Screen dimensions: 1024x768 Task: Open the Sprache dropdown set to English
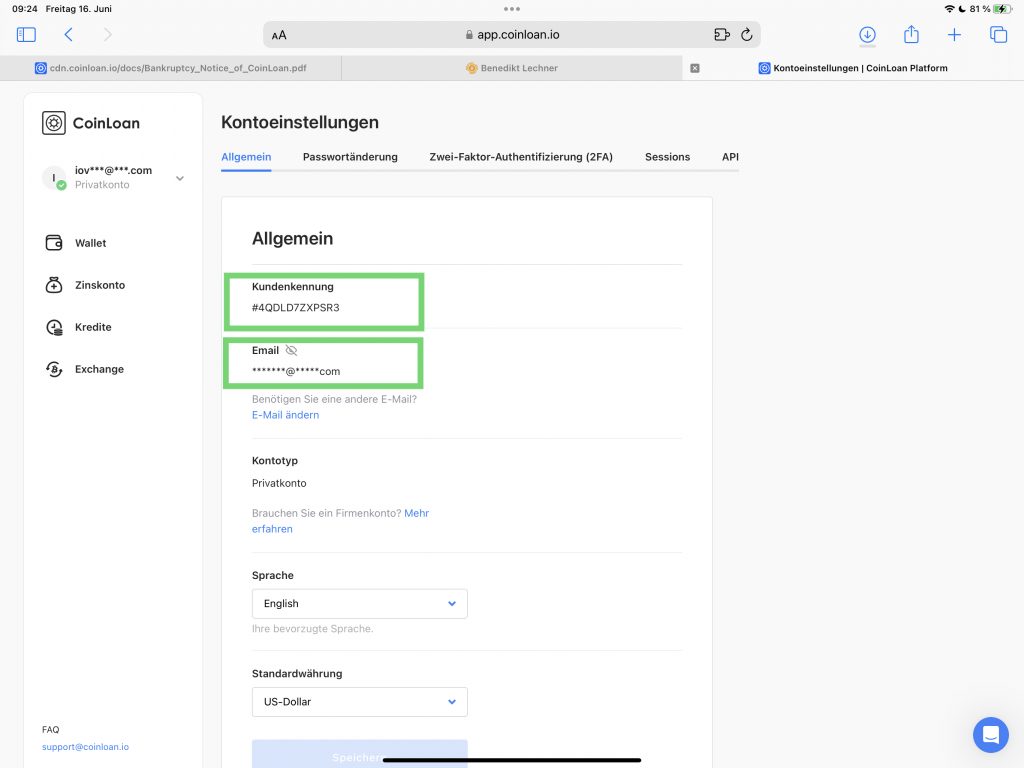point(360,603)
